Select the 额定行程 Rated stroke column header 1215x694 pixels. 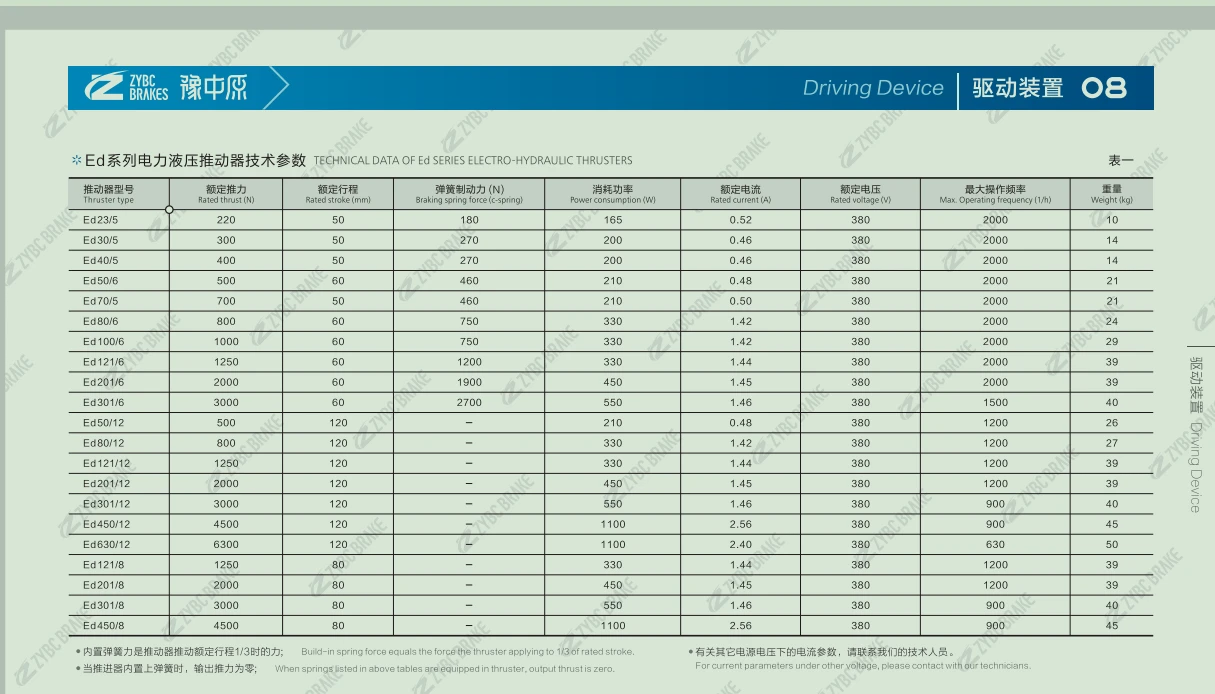point(338,194)
